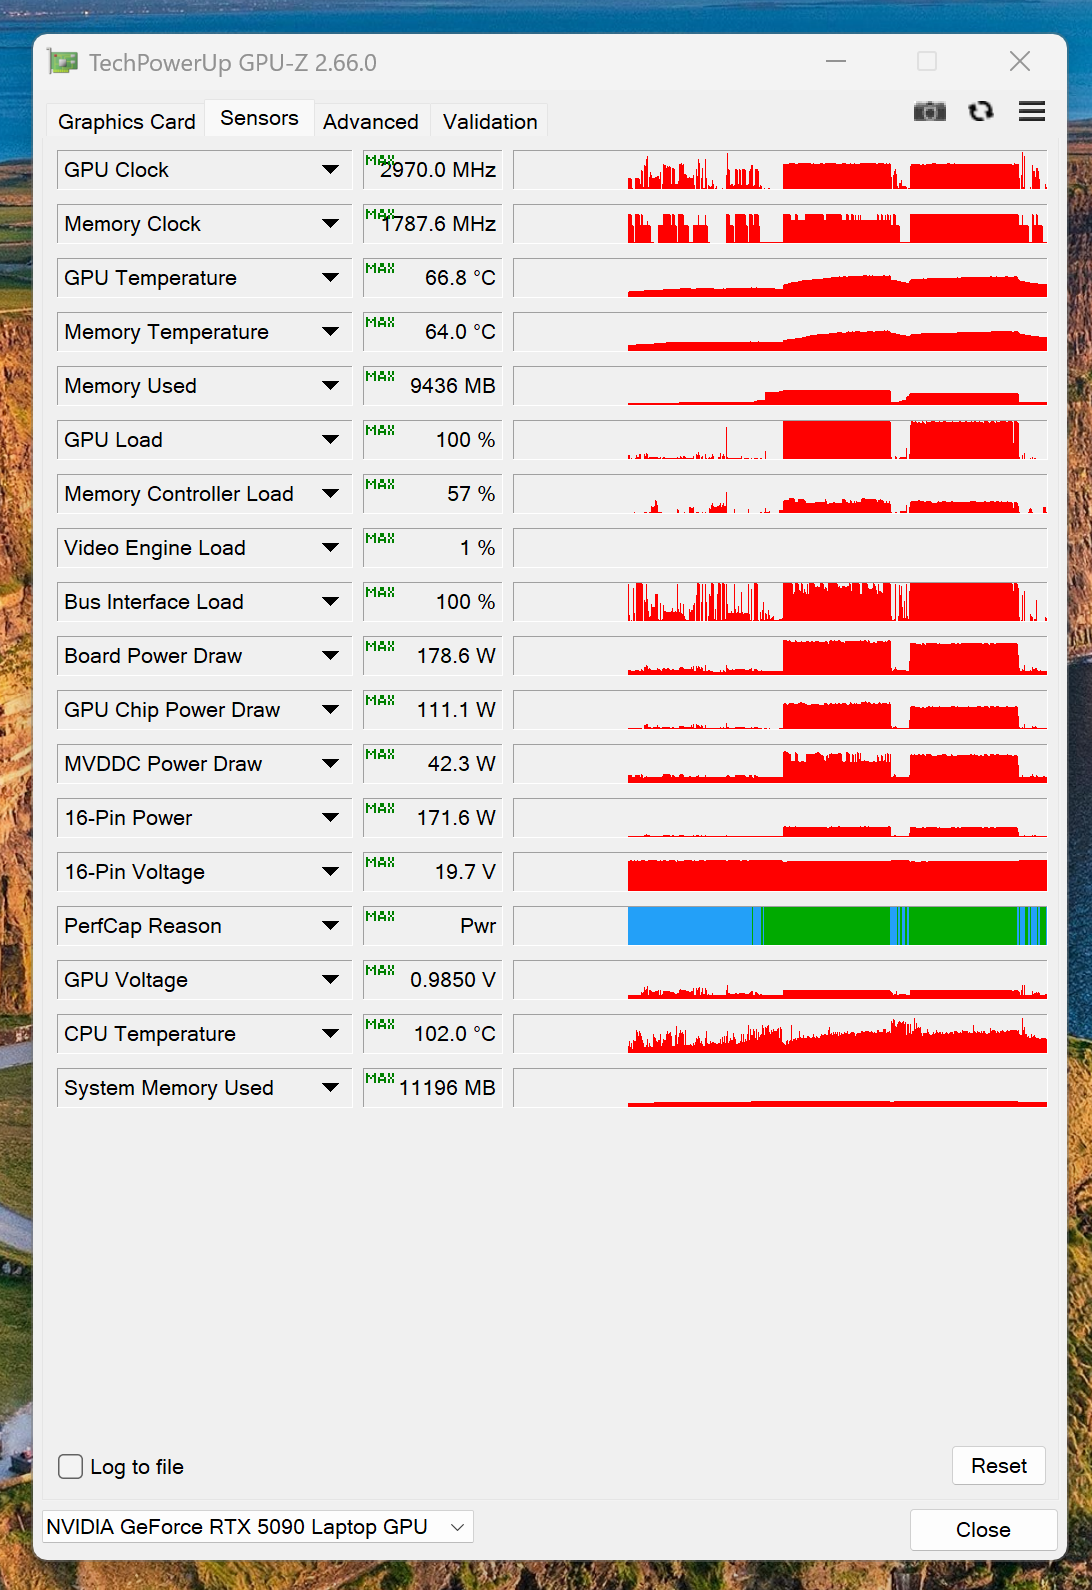Image resolution: width=1092 pixels, height=1590 pixels.
Task: Expand the GPU Temperature dropdown
Action: pos(330,278)
